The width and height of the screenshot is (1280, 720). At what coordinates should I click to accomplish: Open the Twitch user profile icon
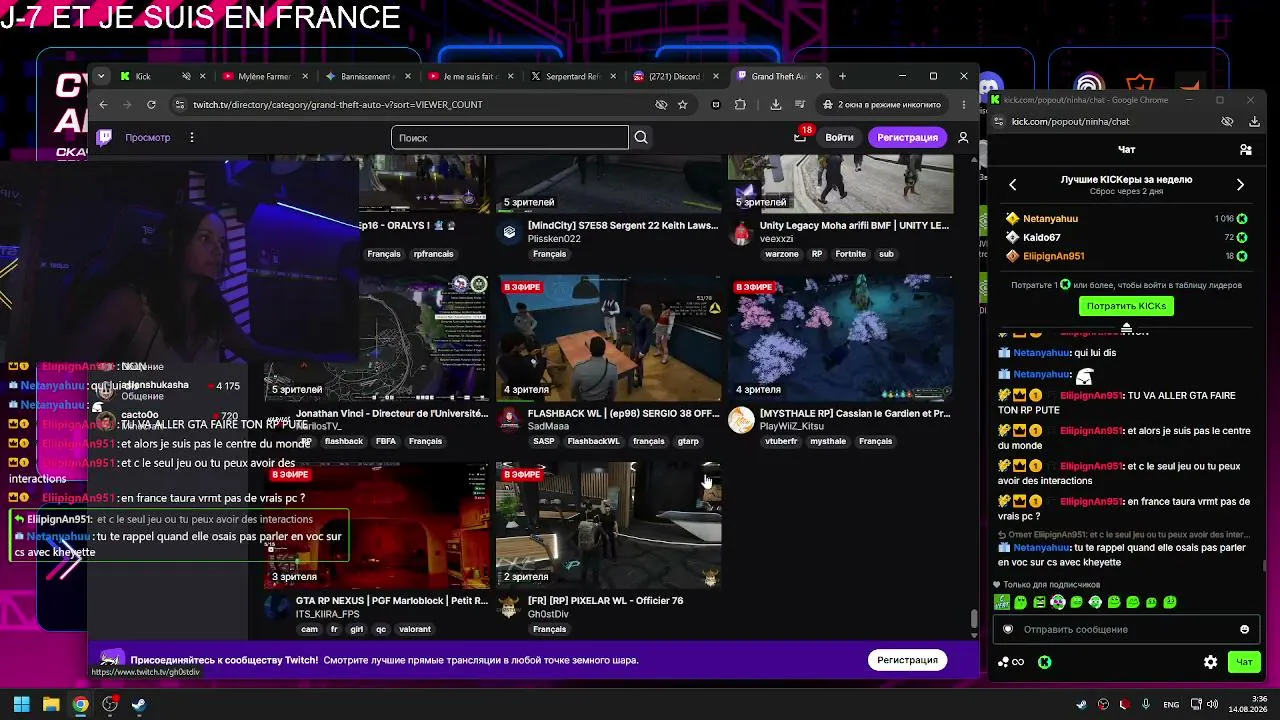point(963,137)
